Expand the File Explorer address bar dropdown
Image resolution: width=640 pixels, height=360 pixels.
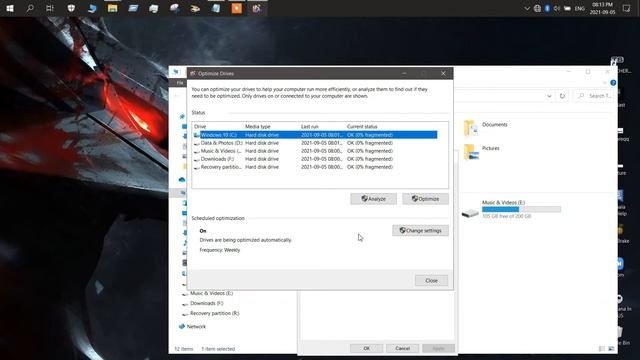(x=549, y=96)
